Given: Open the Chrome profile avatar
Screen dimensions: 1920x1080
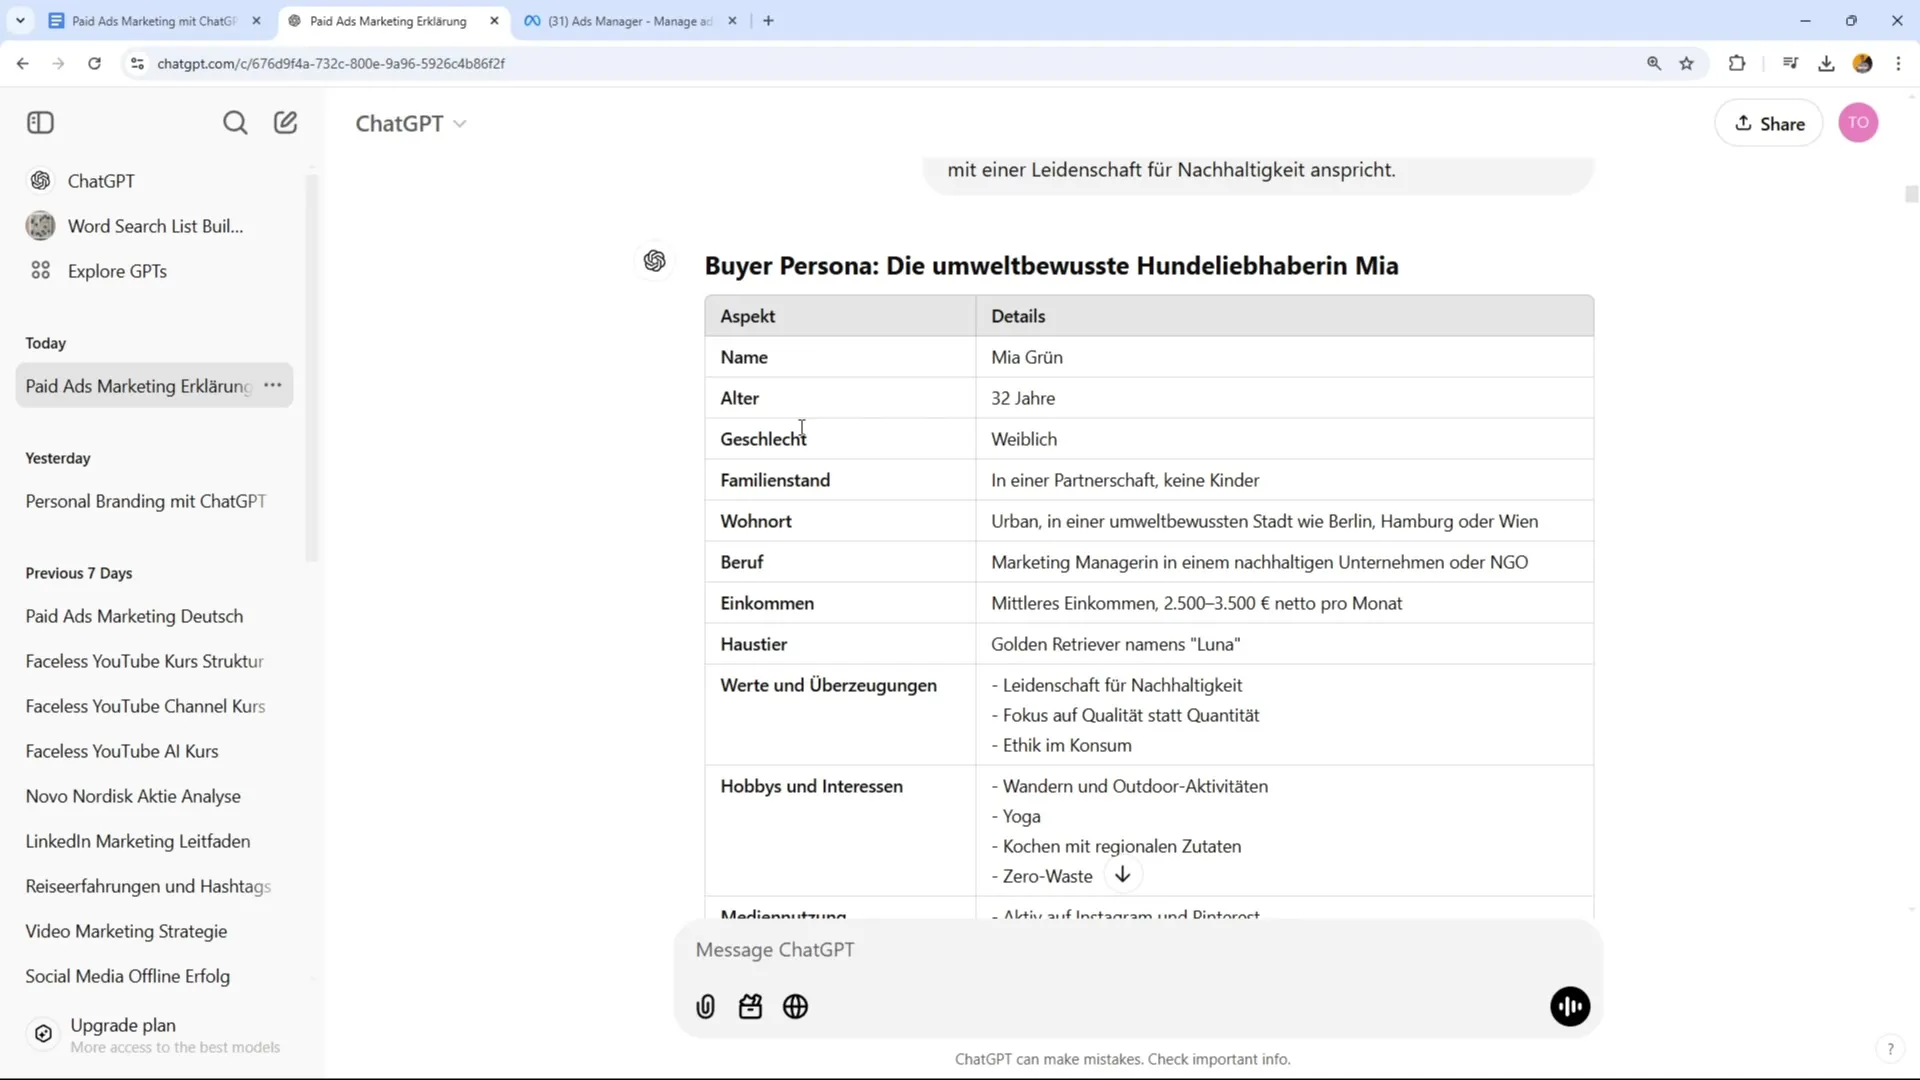Looking at the screenshot, I should 1862,63.
